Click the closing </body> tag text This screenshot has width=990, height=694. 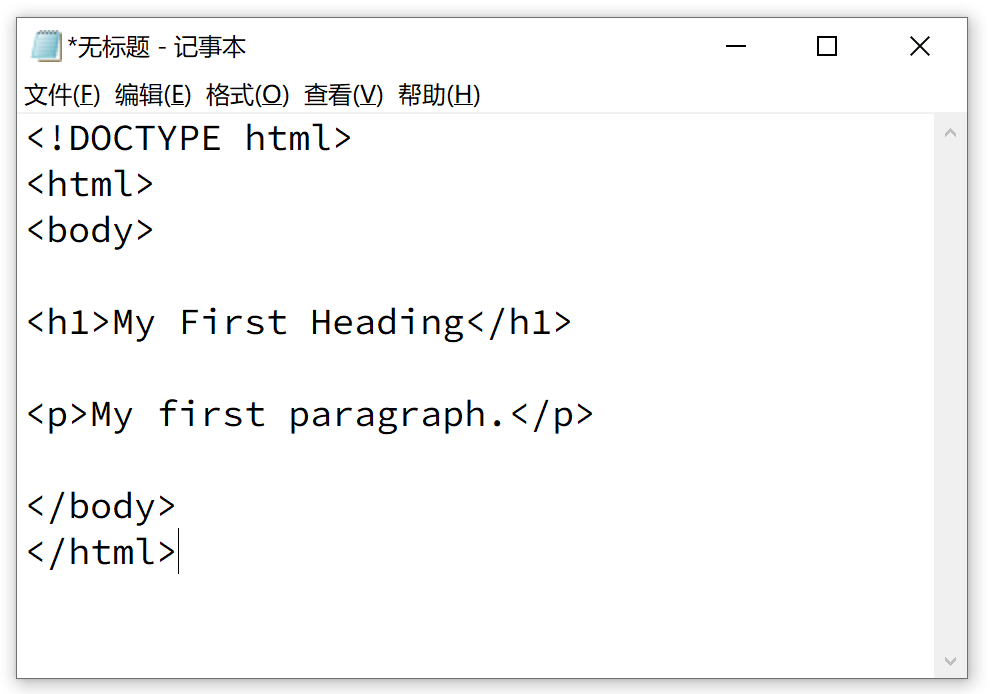[101, 506]
